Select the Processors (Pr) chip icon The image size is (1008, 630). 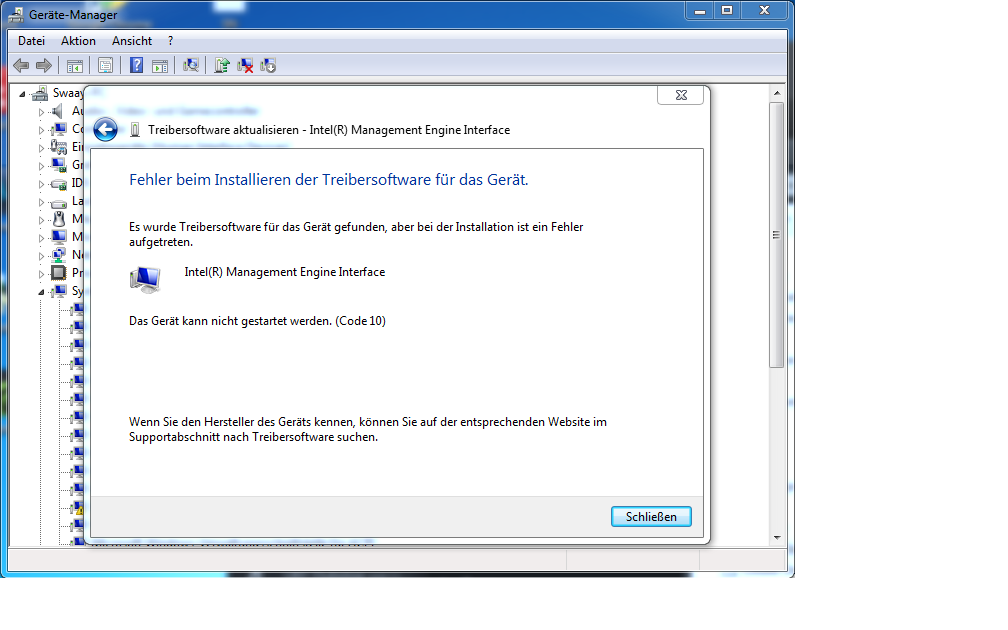(58, 273)
